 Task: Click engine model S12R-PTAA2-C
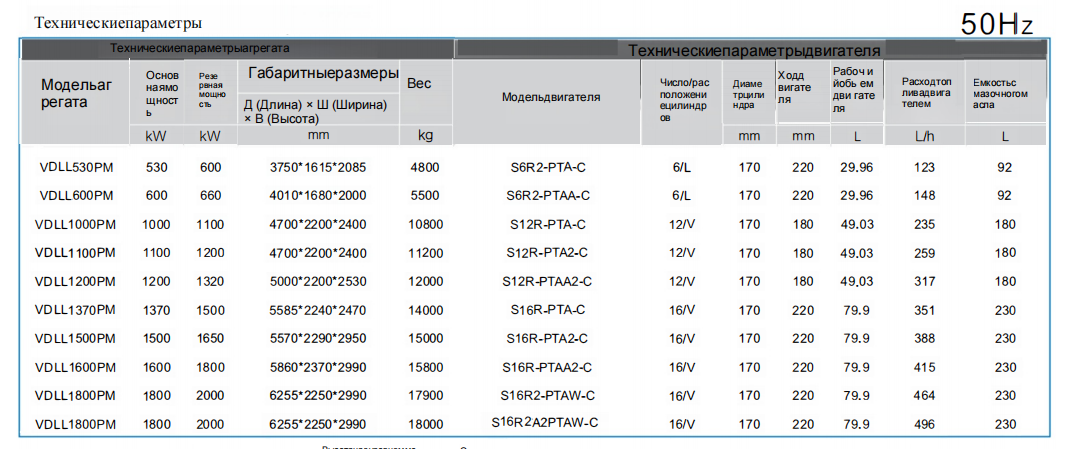(x=547, y=281)
